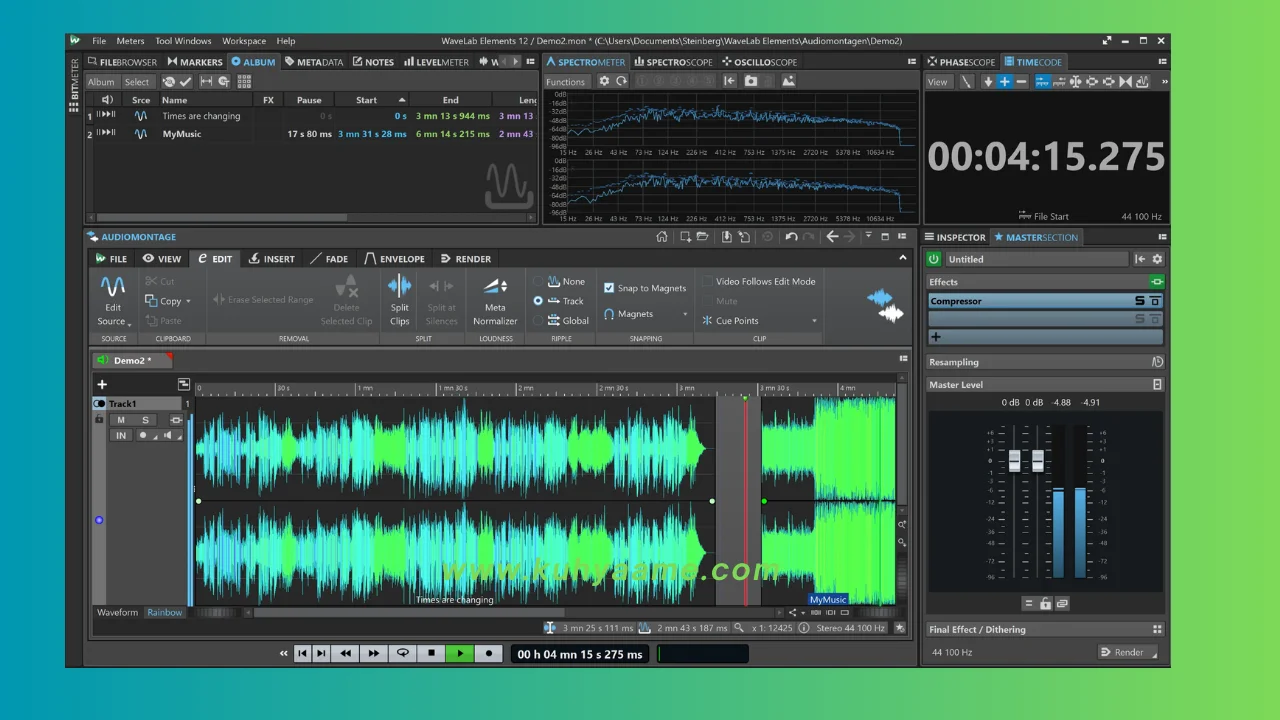
Task: Click the Render button in Master Section
Action: click(1127, 652)
